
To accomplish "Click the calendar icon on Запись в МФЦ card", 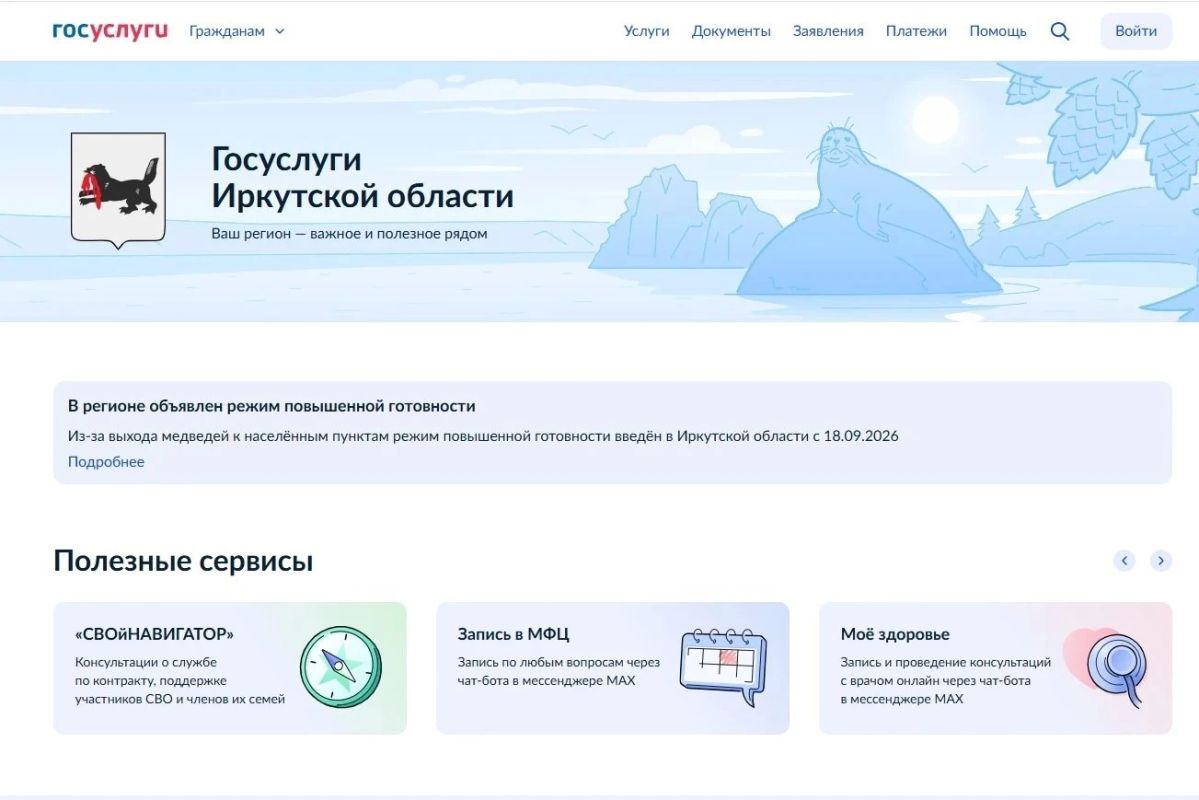I will (723, 668).
